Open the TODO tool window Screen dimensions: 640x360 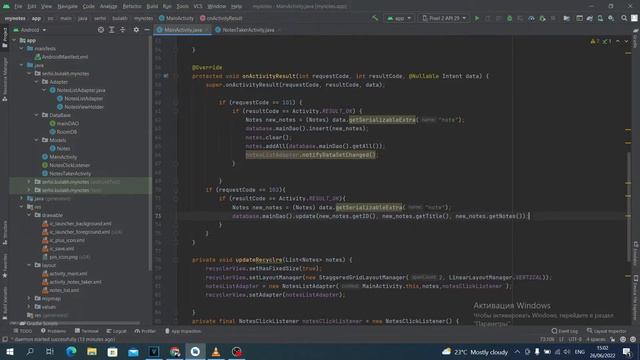(x=22, y=331)
